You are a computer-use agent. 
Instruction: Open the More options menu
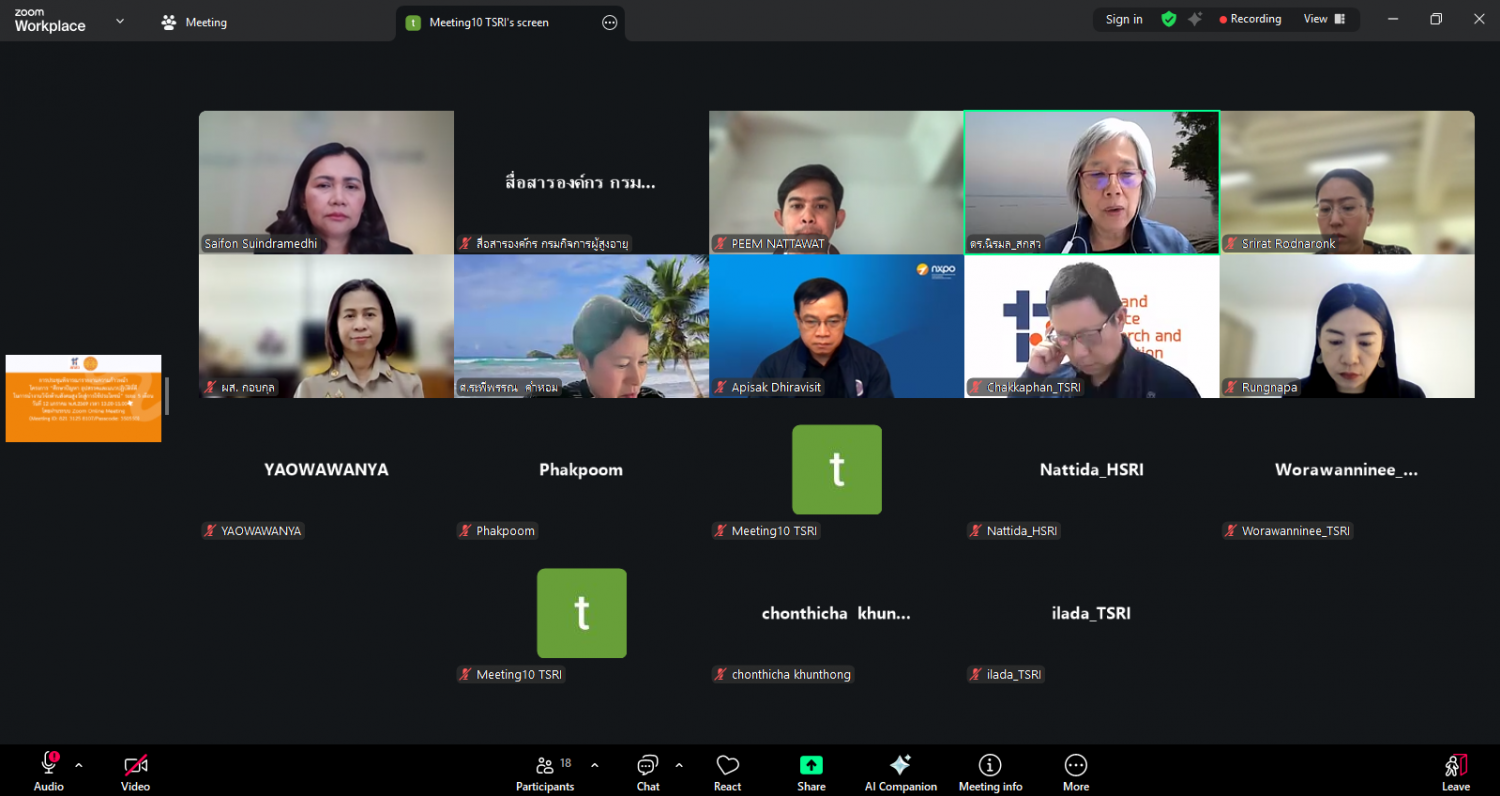click(x=1076, y=772)
